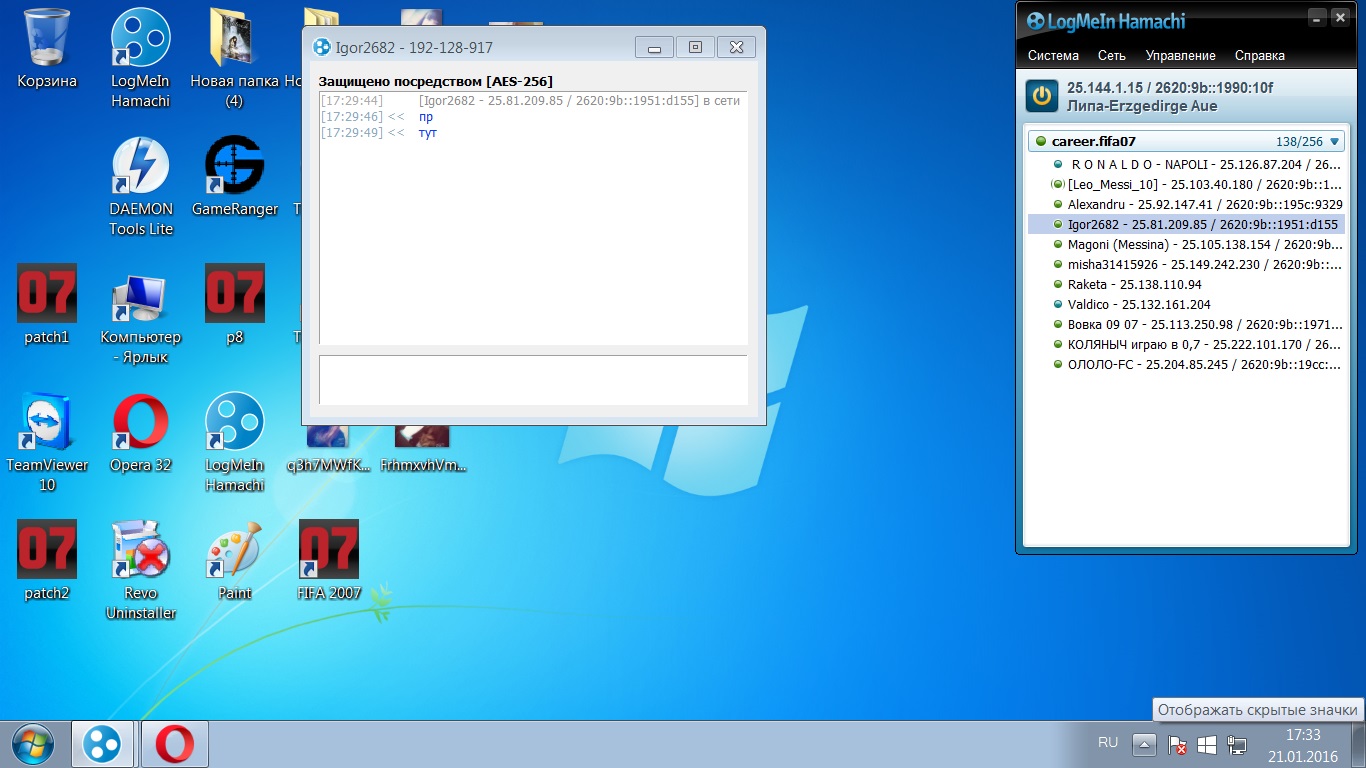This screenshot has width=1366, height=768.
Task: Close the Igor2682 chat window
Action: (736, 47)
